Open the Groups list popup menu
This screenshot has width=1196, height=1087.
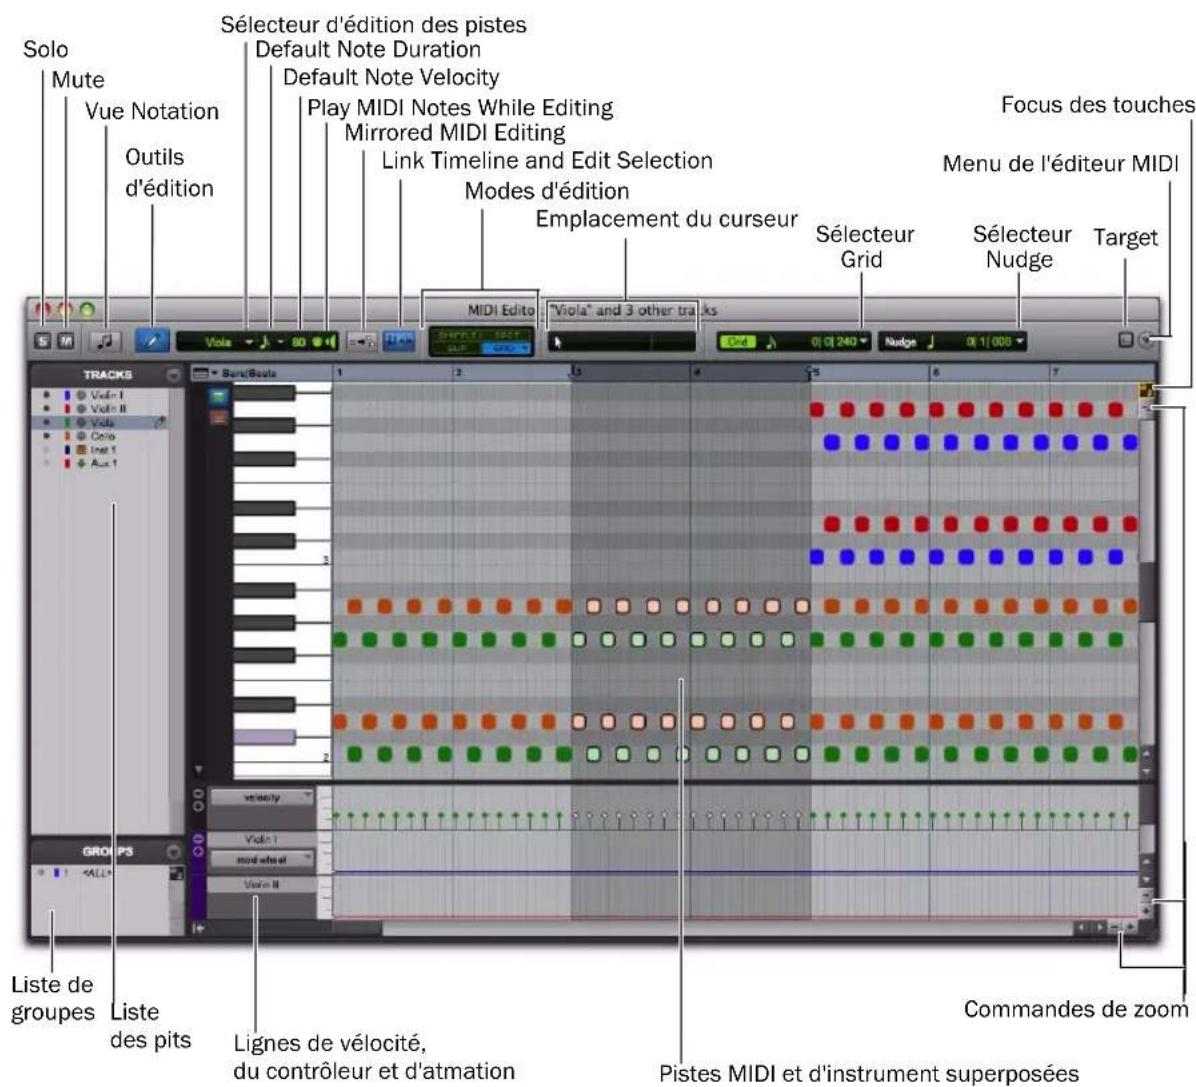pos(173,851)
